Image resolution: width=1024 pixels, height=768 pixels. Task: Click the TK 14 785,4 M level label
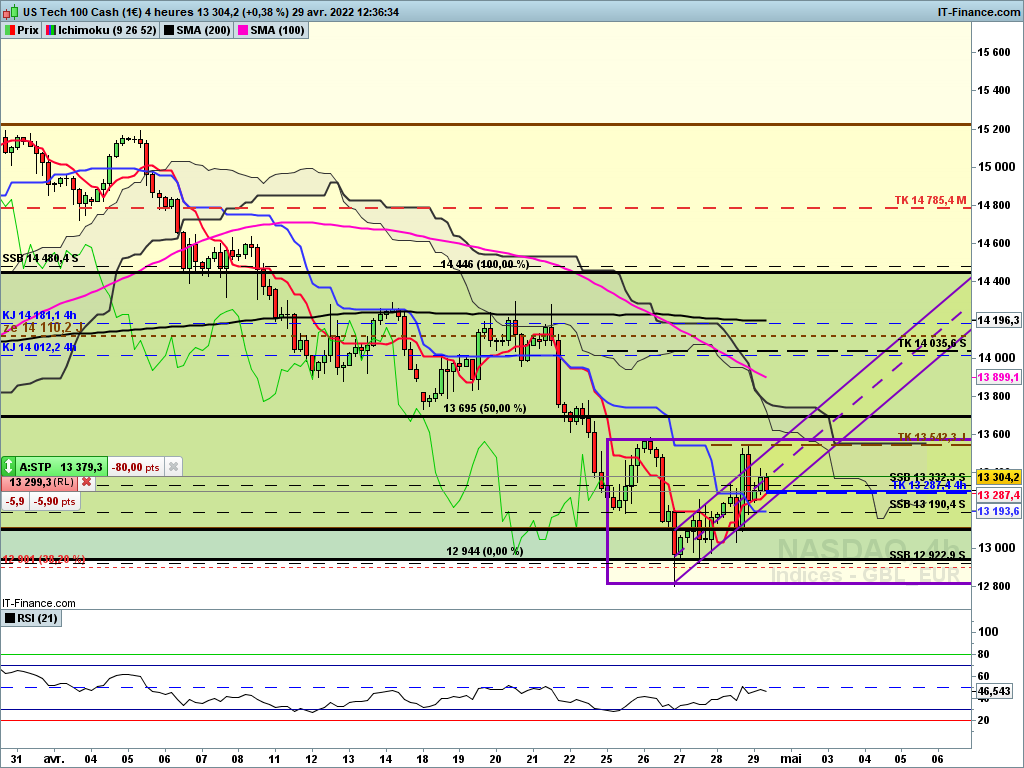click(930, 200)
